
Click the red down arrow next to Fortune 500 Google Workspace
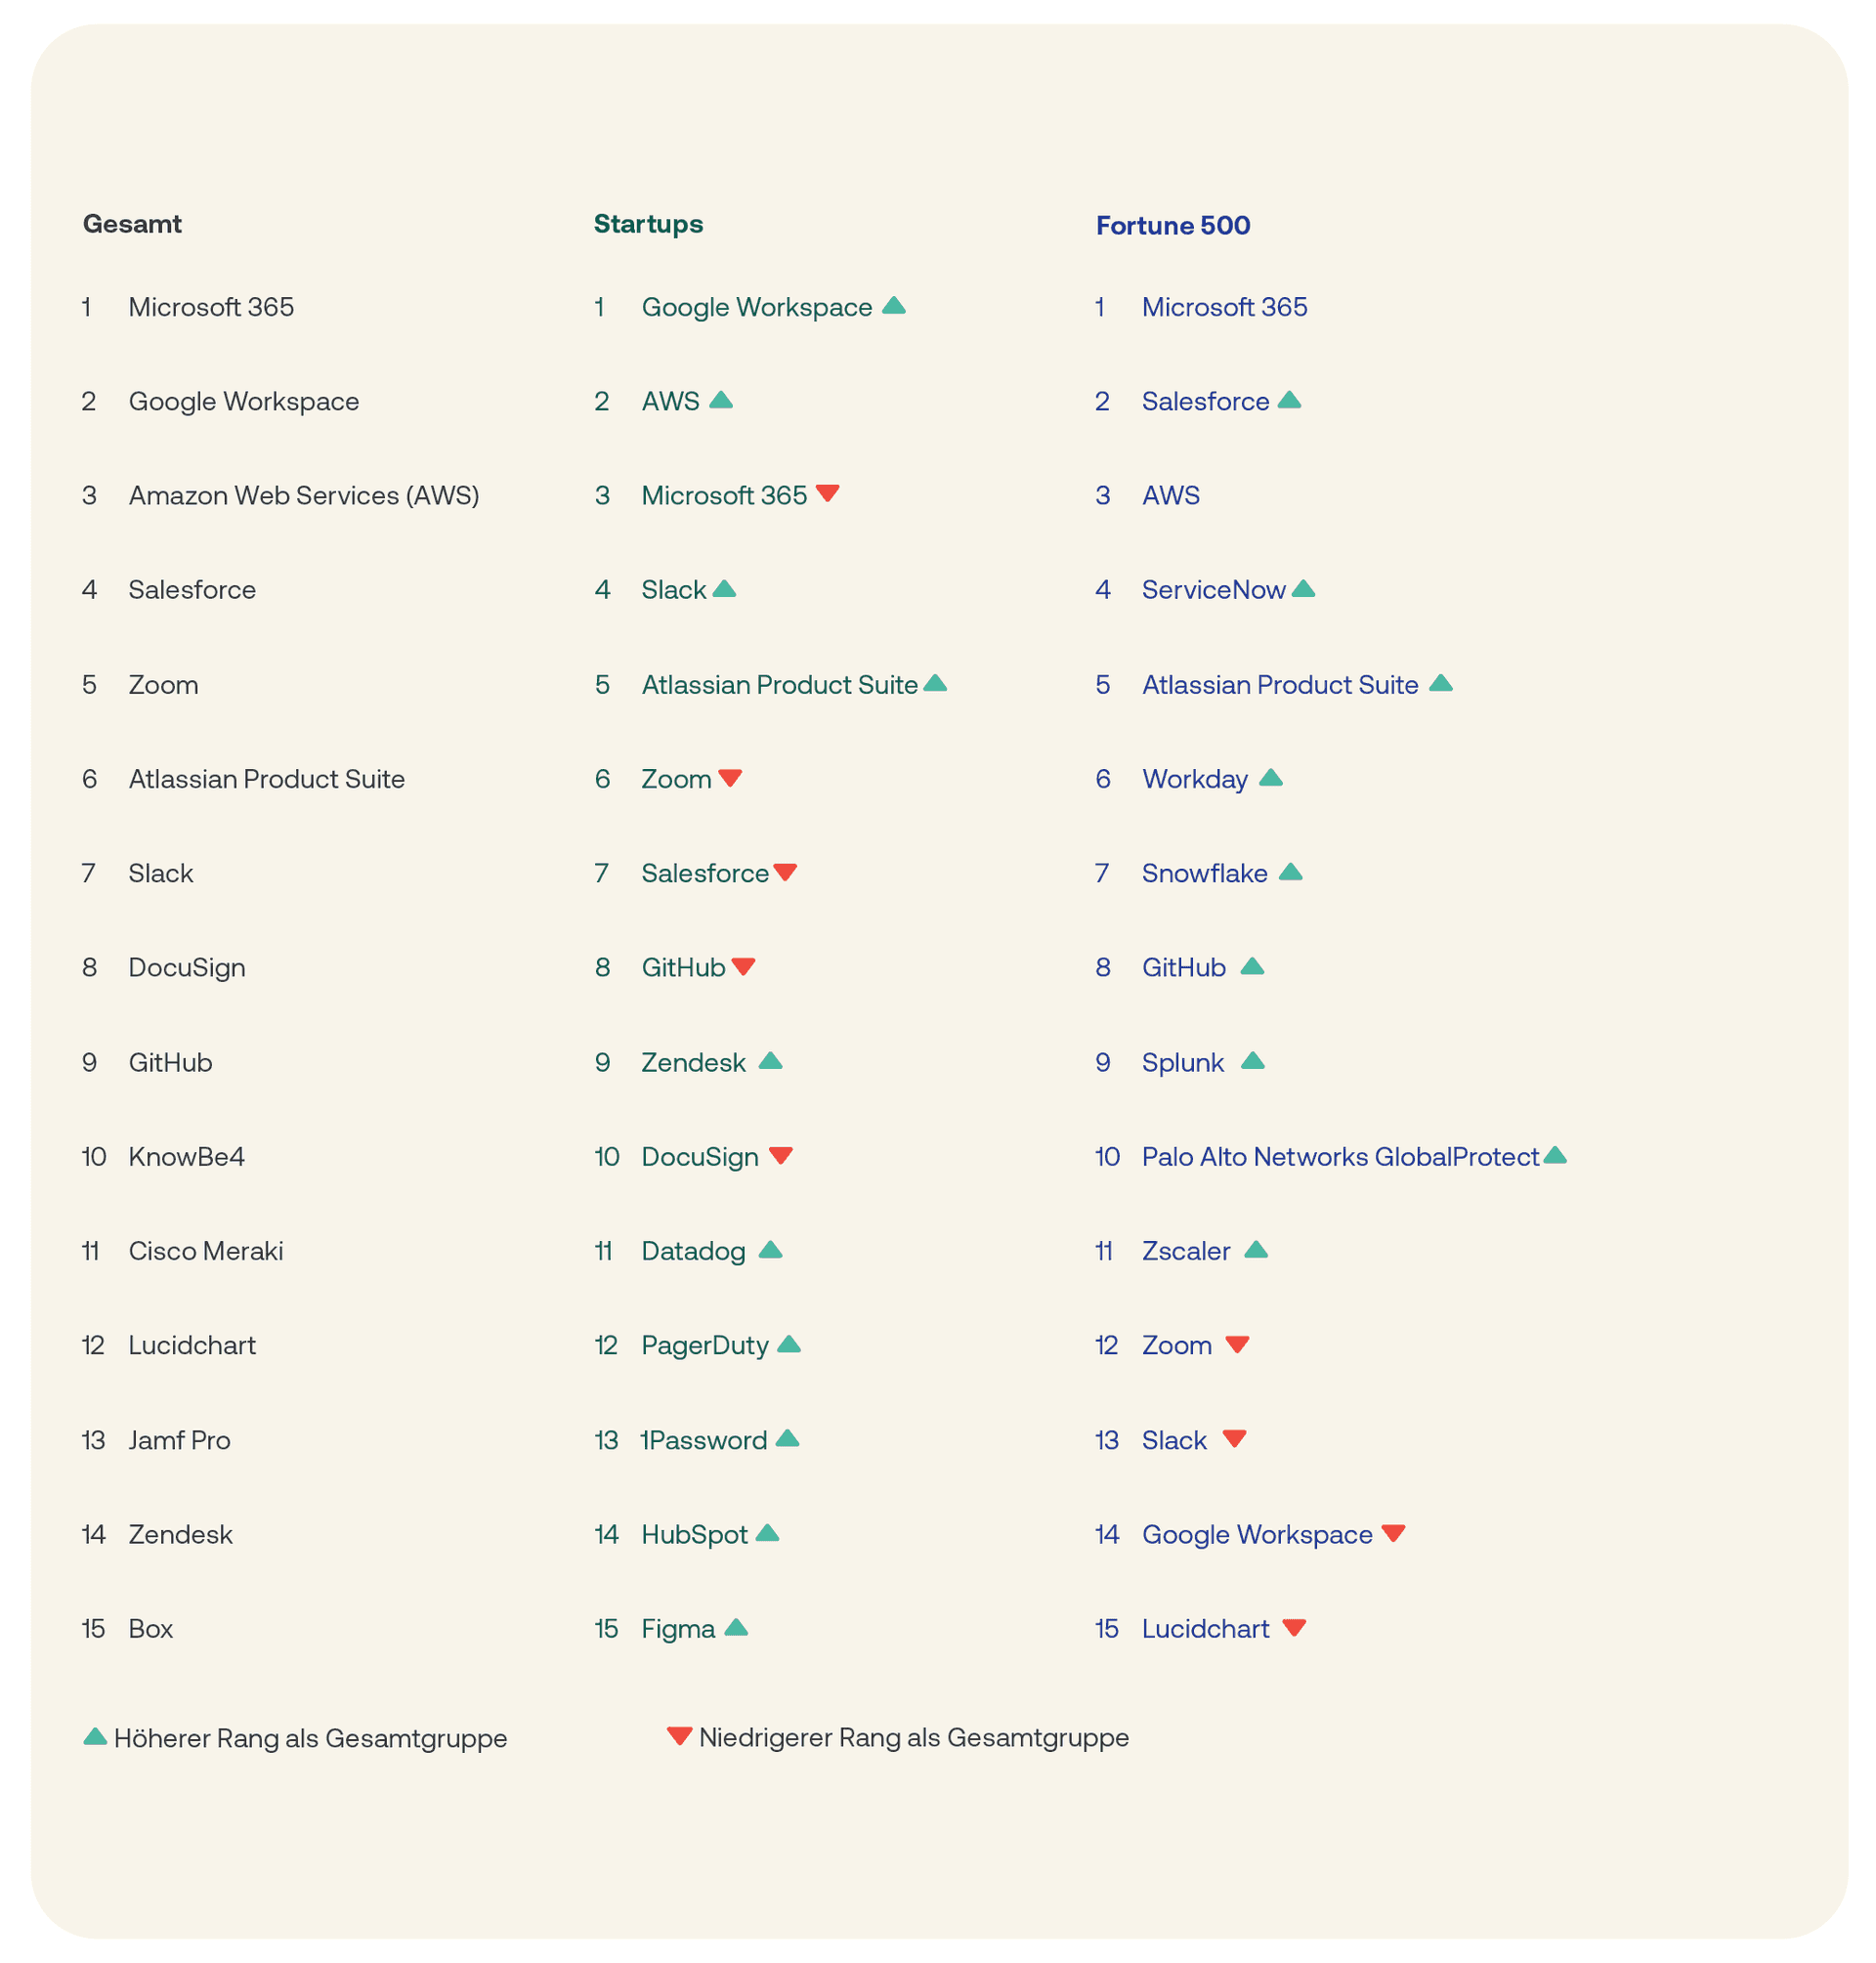point(1394,1533)
